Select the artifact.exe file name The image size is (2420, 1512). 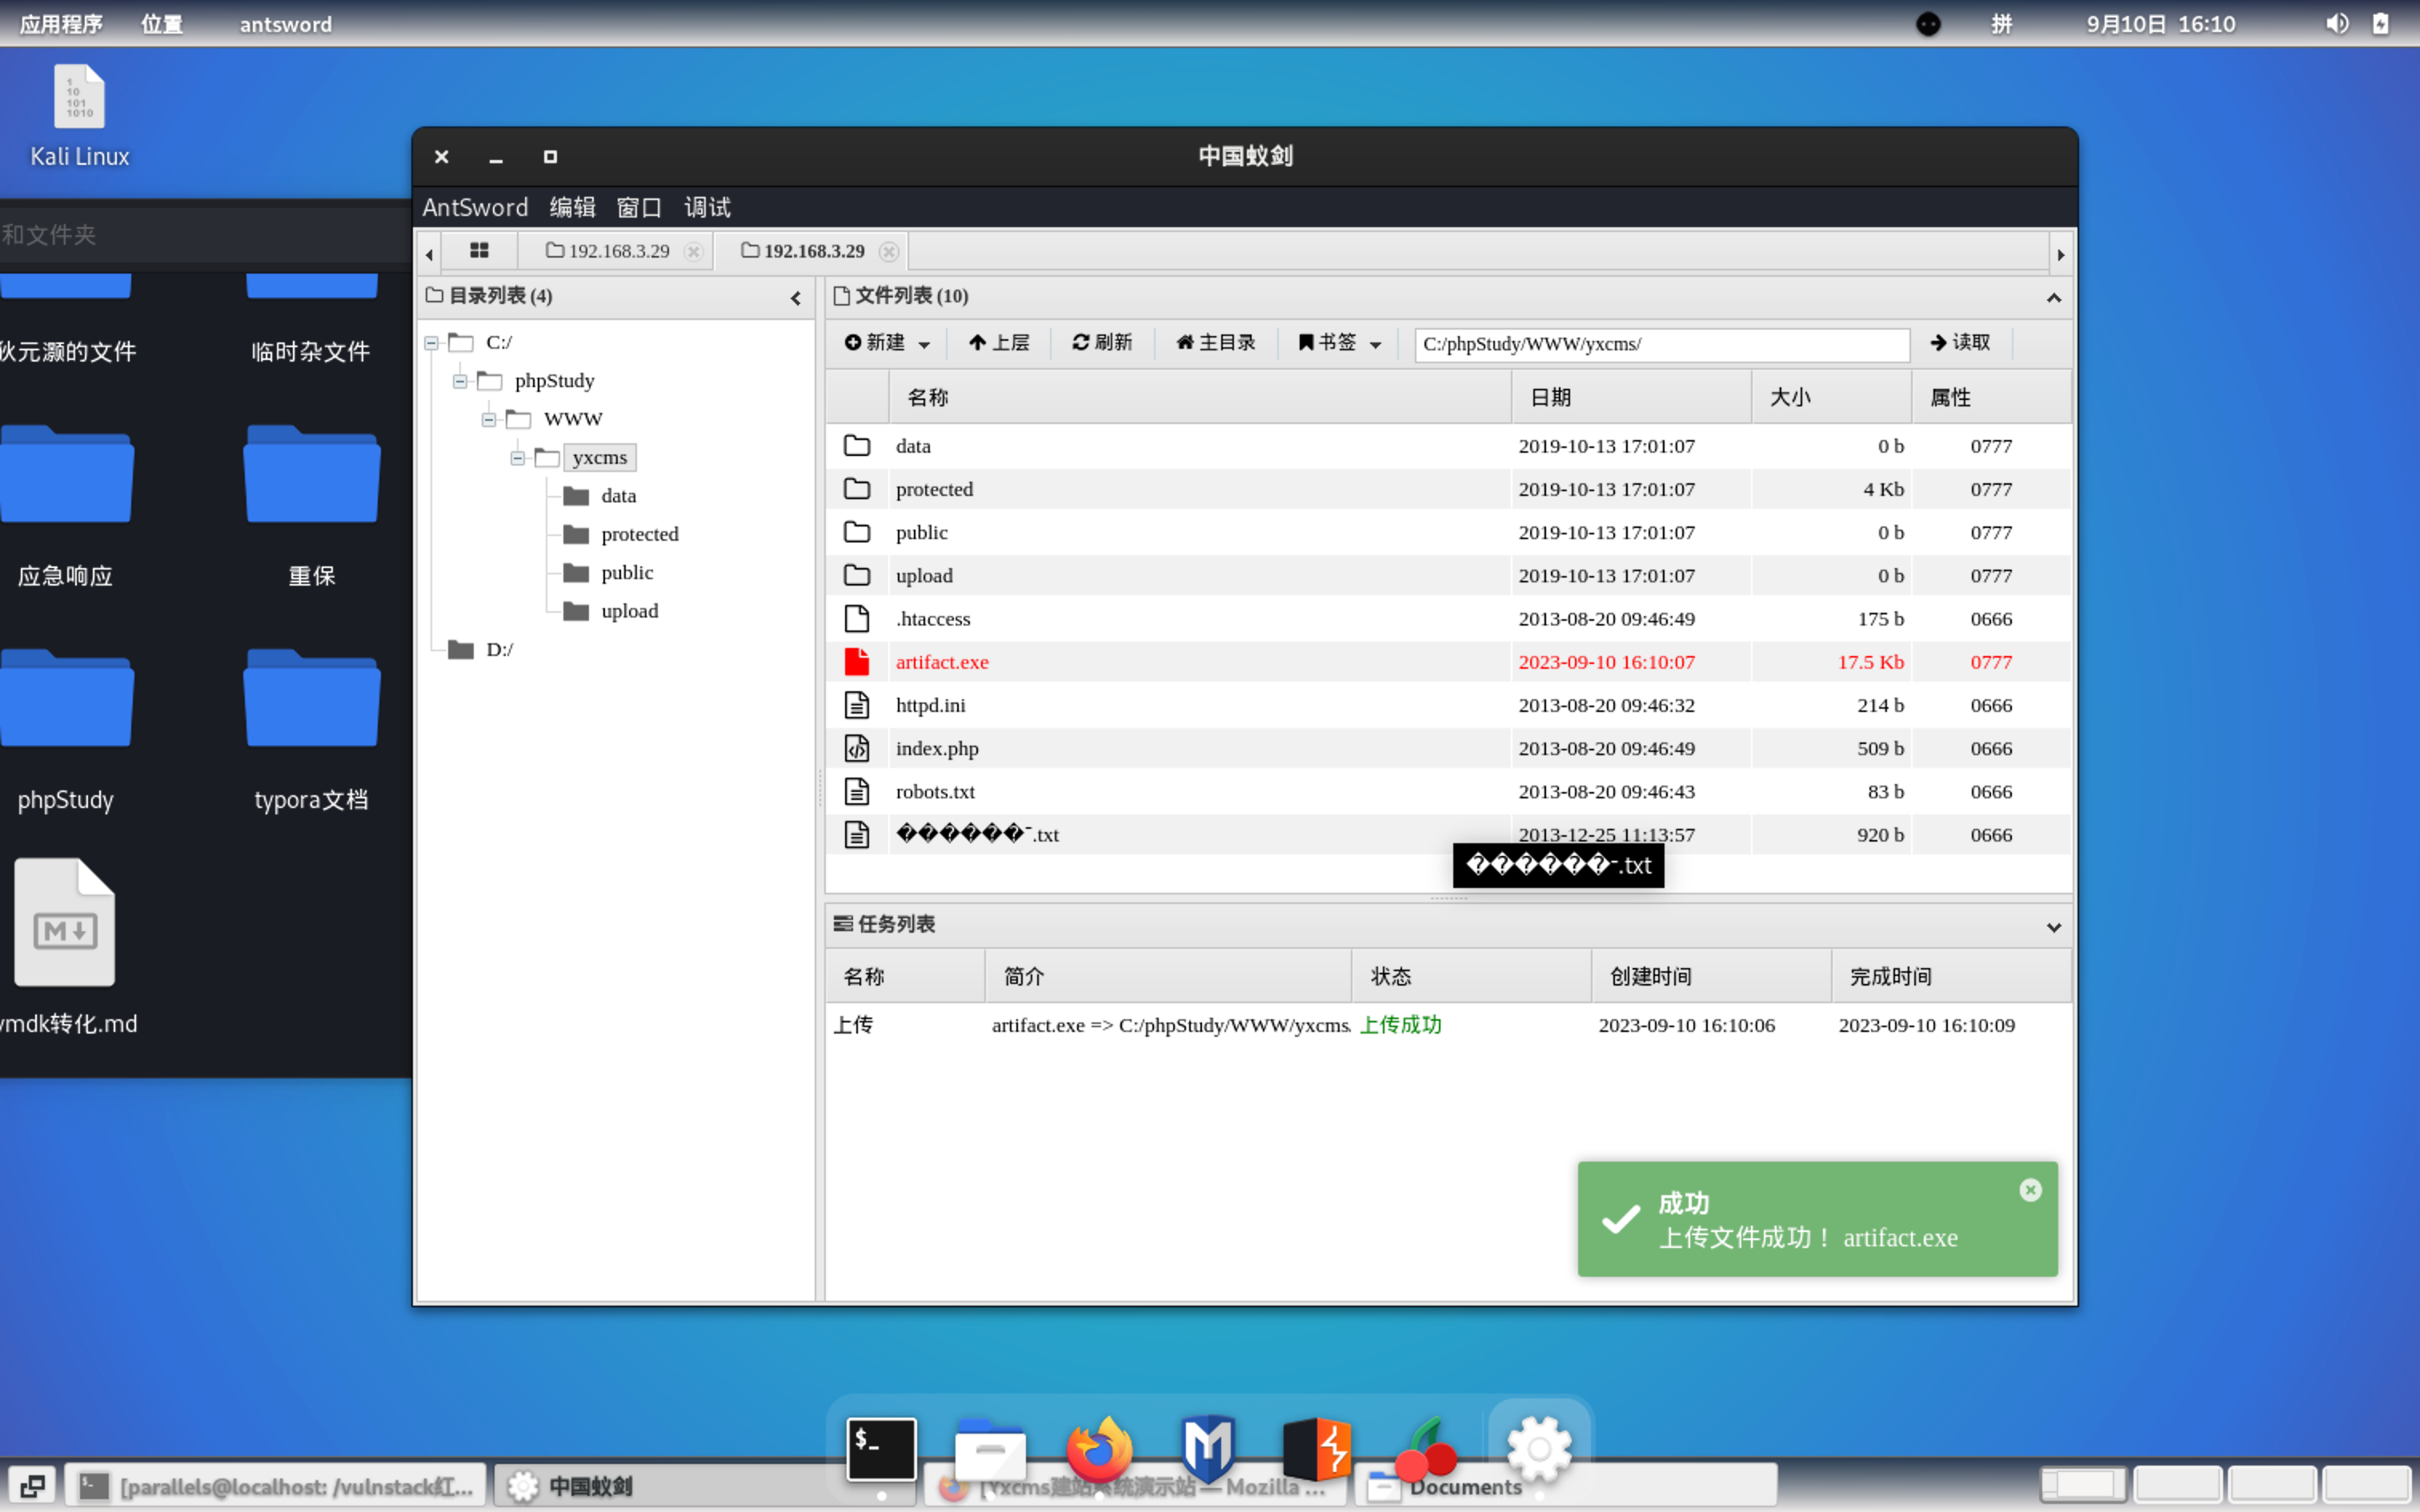942,662
